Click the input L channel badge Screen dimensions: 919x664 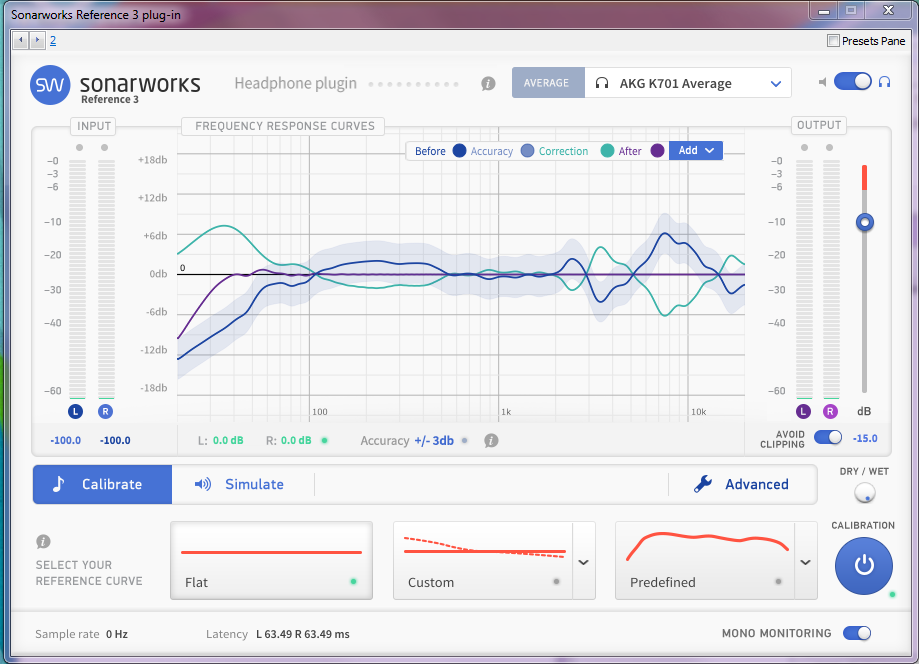pos(76,411)
